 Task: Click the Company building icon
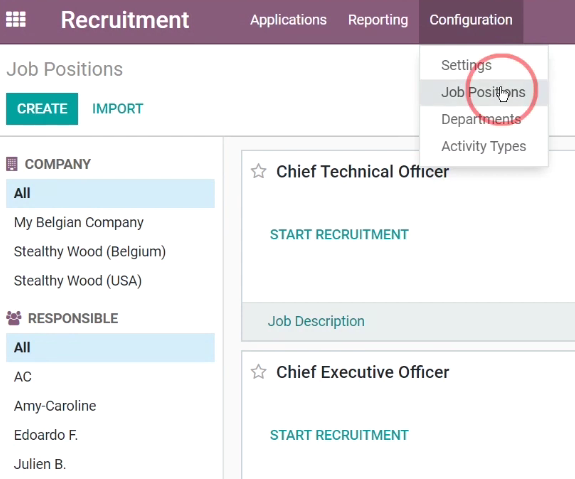12,164
